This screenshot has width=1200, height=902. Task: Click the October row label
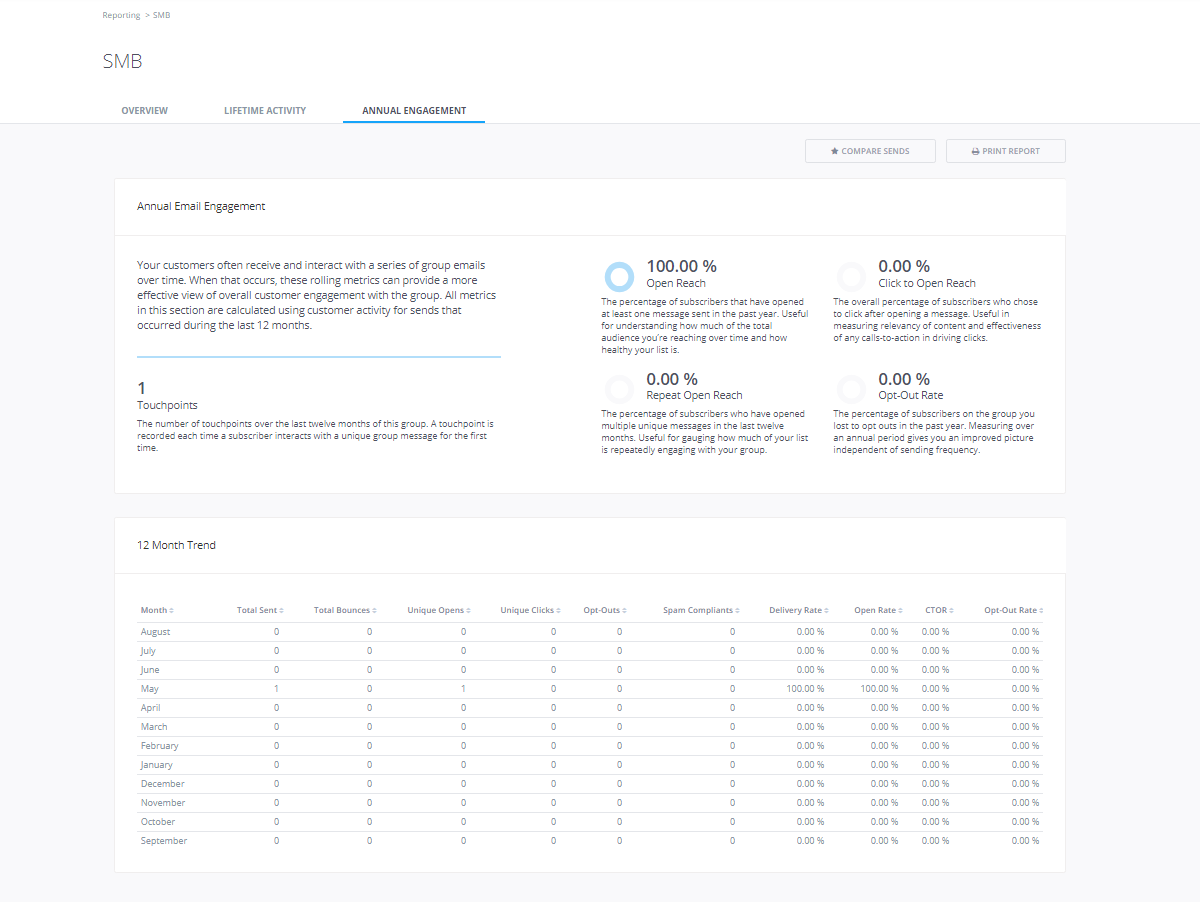click(158, 822)
